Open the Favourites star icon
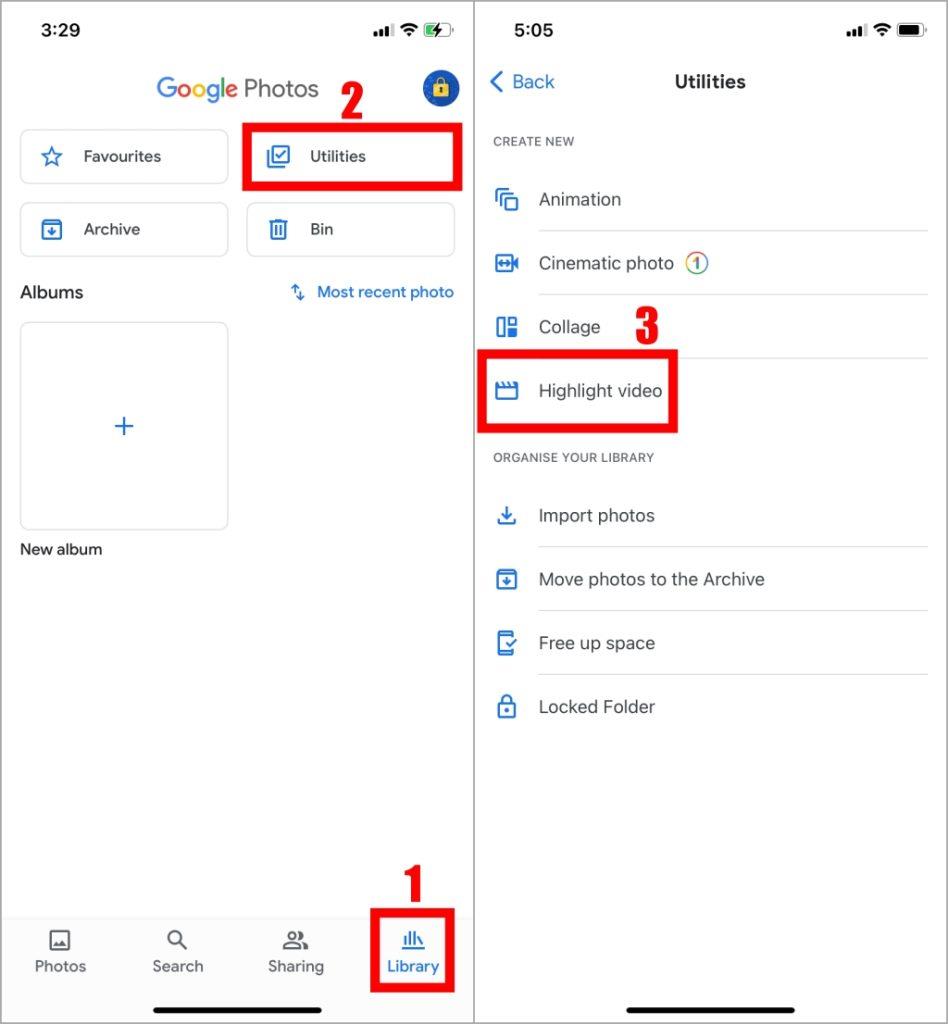This screenshot has width=948, height=1024. coord(52,156)
